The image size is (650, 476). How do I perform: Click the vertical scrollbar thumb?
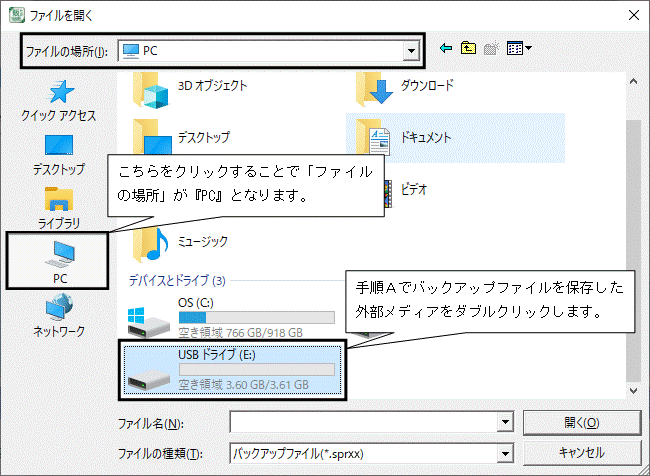(633, 251)
